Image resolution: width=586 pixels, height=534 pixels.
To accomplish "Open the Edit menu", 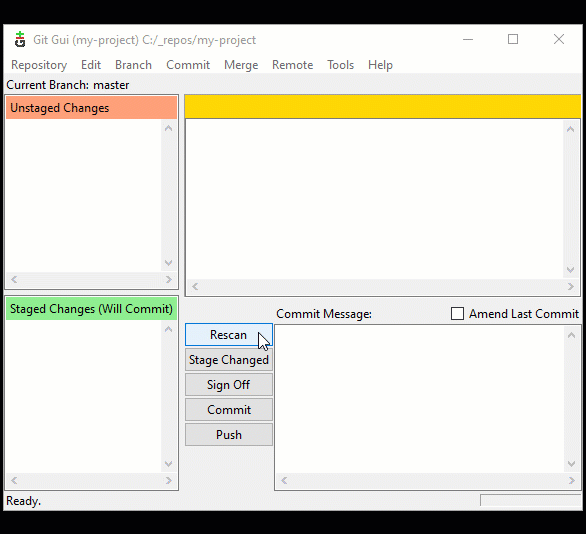I will (x=91, y=65).
